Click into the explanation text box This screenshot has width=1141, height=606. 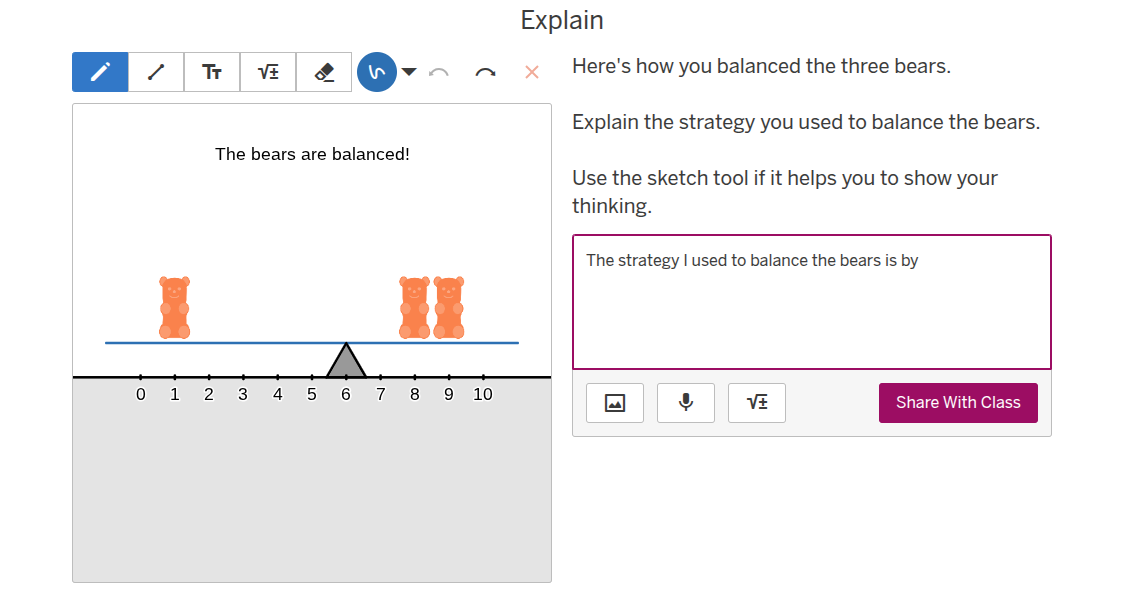click(811, 310)
